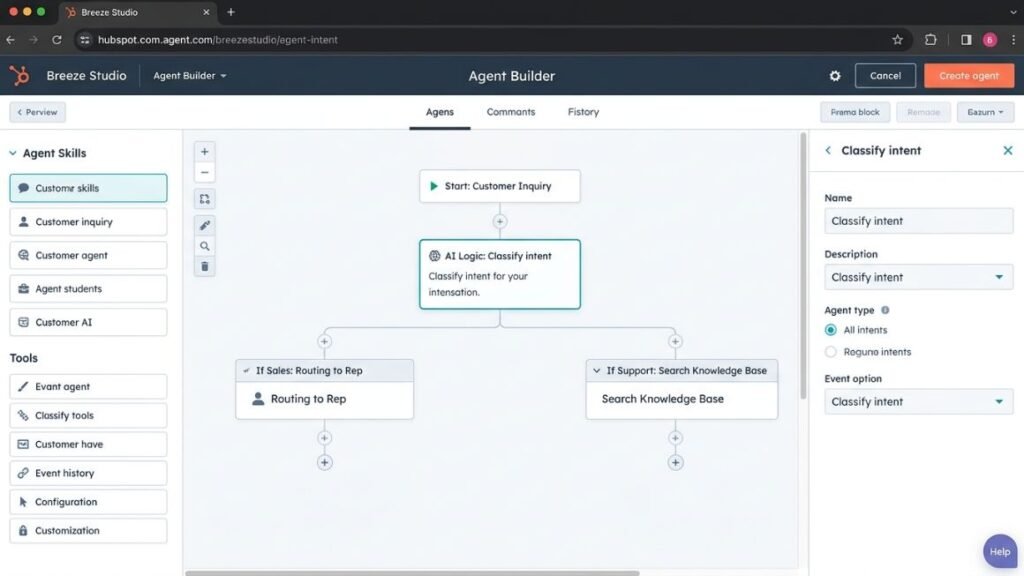The height and width of the screenshot is (576, 1024).
Task: Click the canvas horizontal scrollbar
Action: pos(412,573)
